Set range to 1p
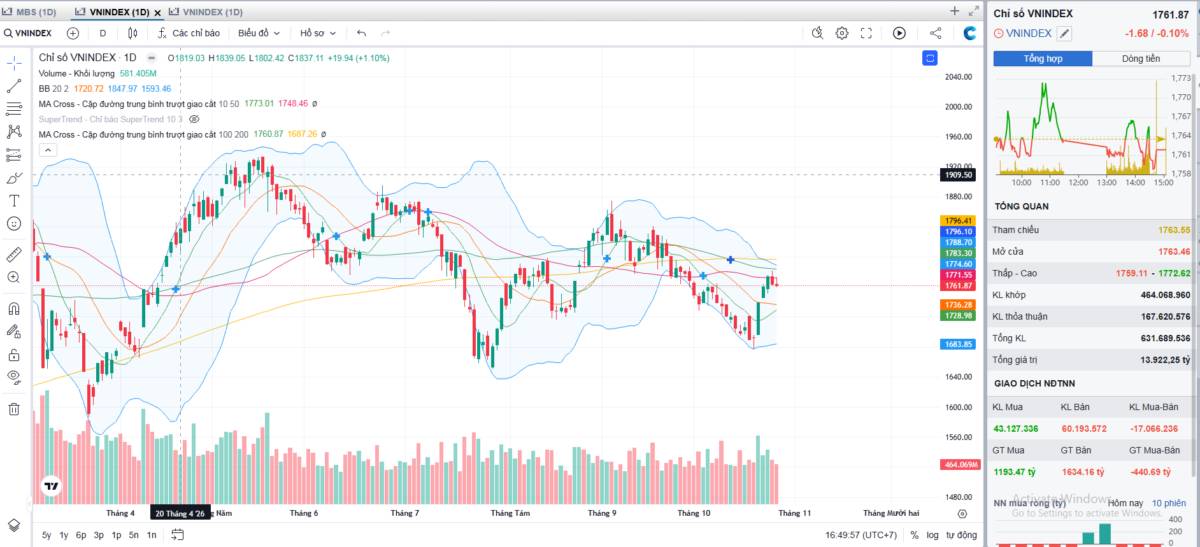Screen dimensions: 1200x547 click(116, 535)
